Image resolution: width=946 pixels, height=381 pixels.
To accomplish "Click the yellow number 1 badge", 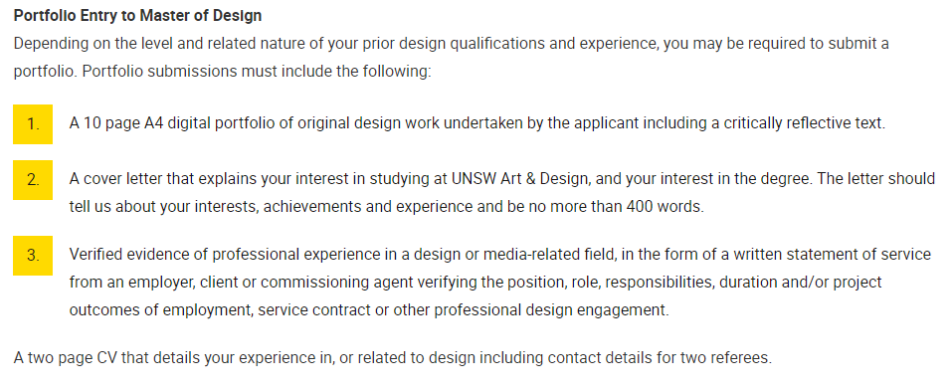I will click(33, 124).
